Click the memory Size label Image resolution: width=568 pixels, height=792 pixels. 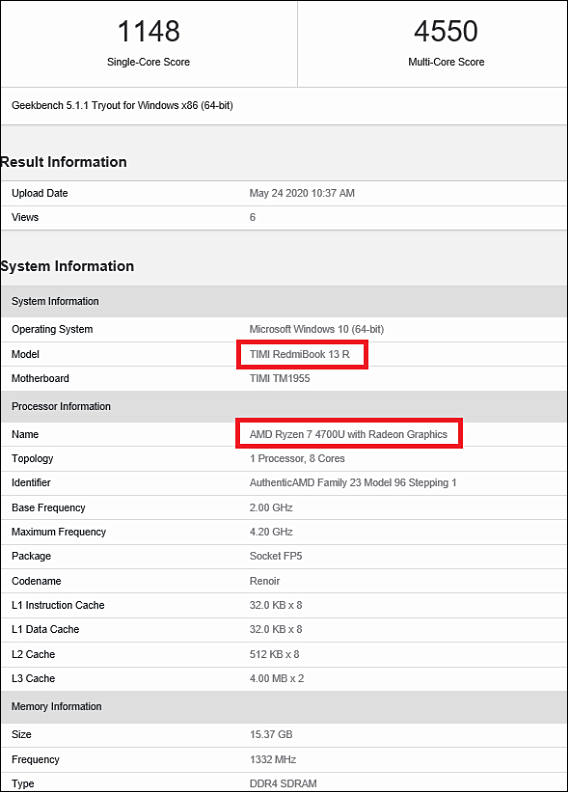pyautogui.click(x=22, y=735)
